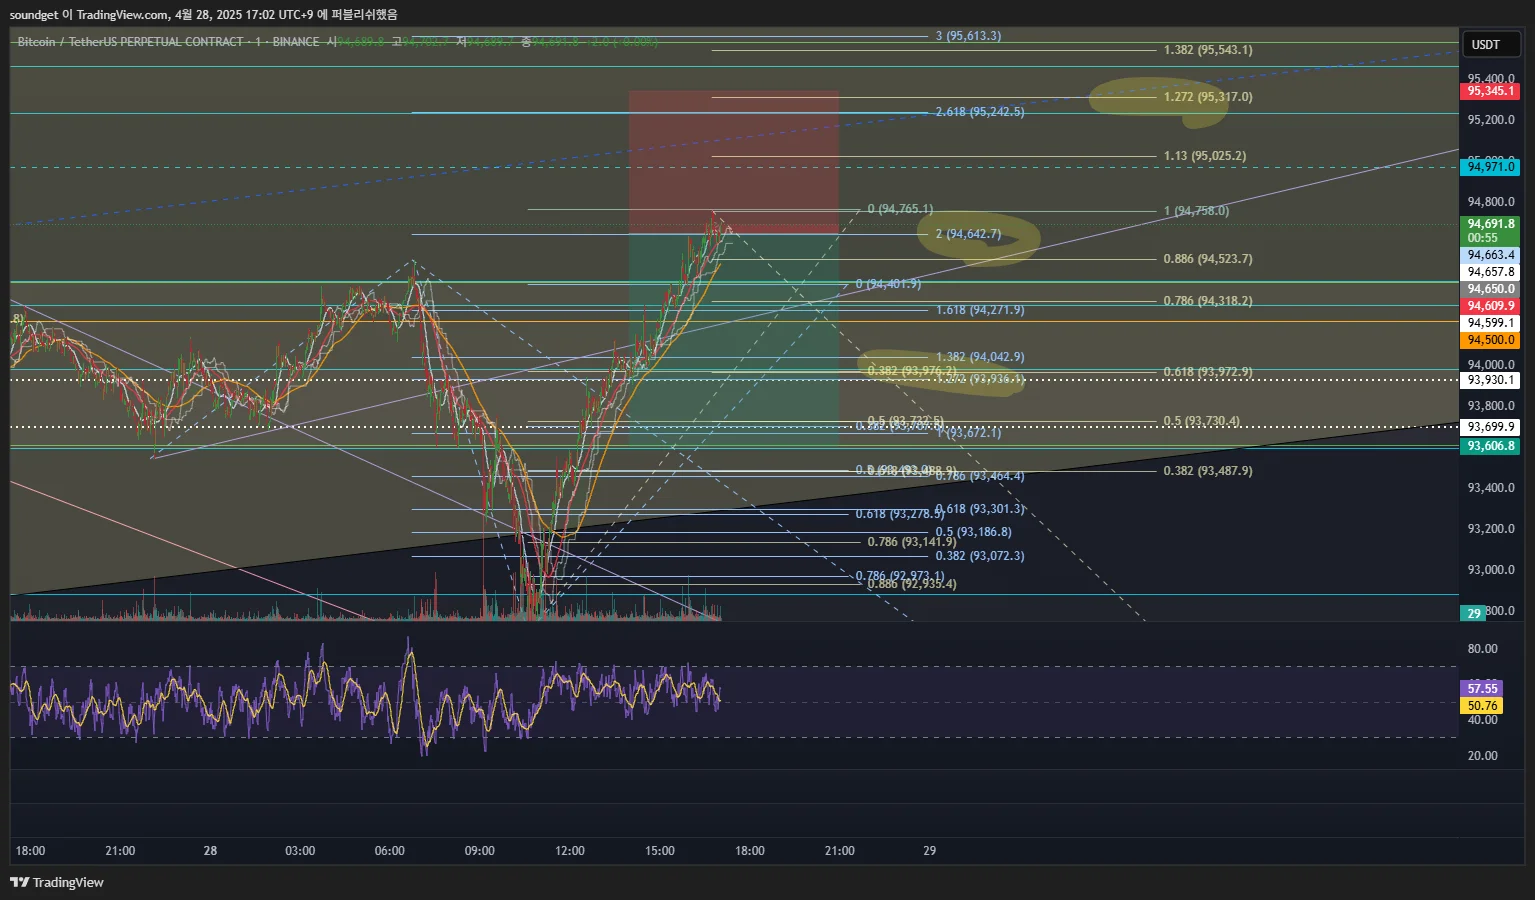Screen dimensions: 1535x900
Task: Click the 80.00 RSI scale label
Action: (x=1482, y=648)
